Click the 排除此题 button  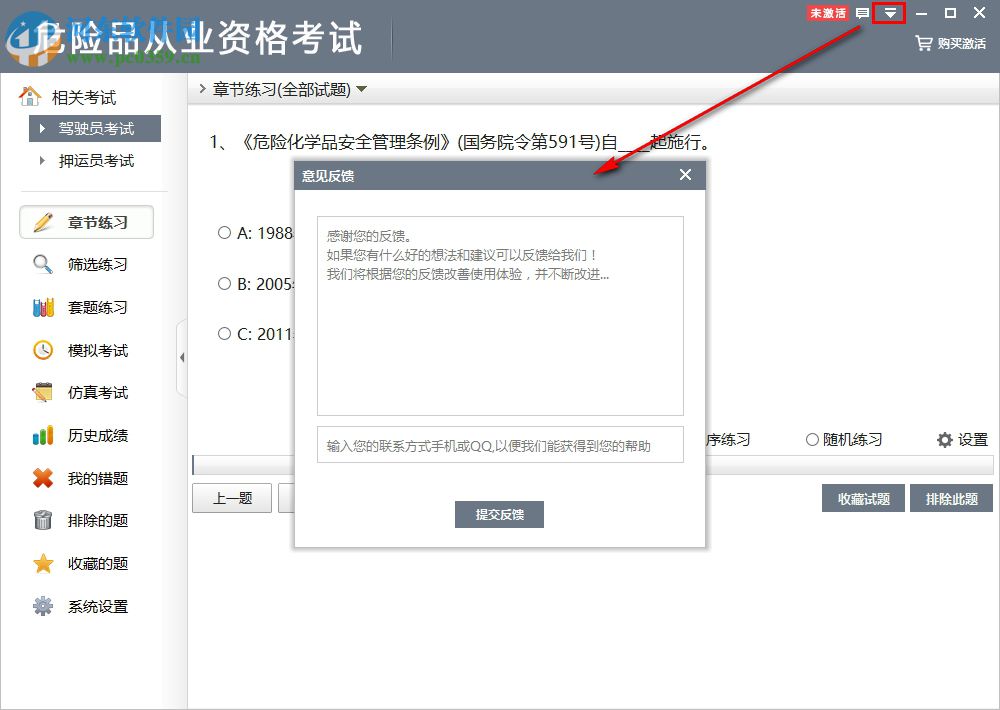pos(950,498)
